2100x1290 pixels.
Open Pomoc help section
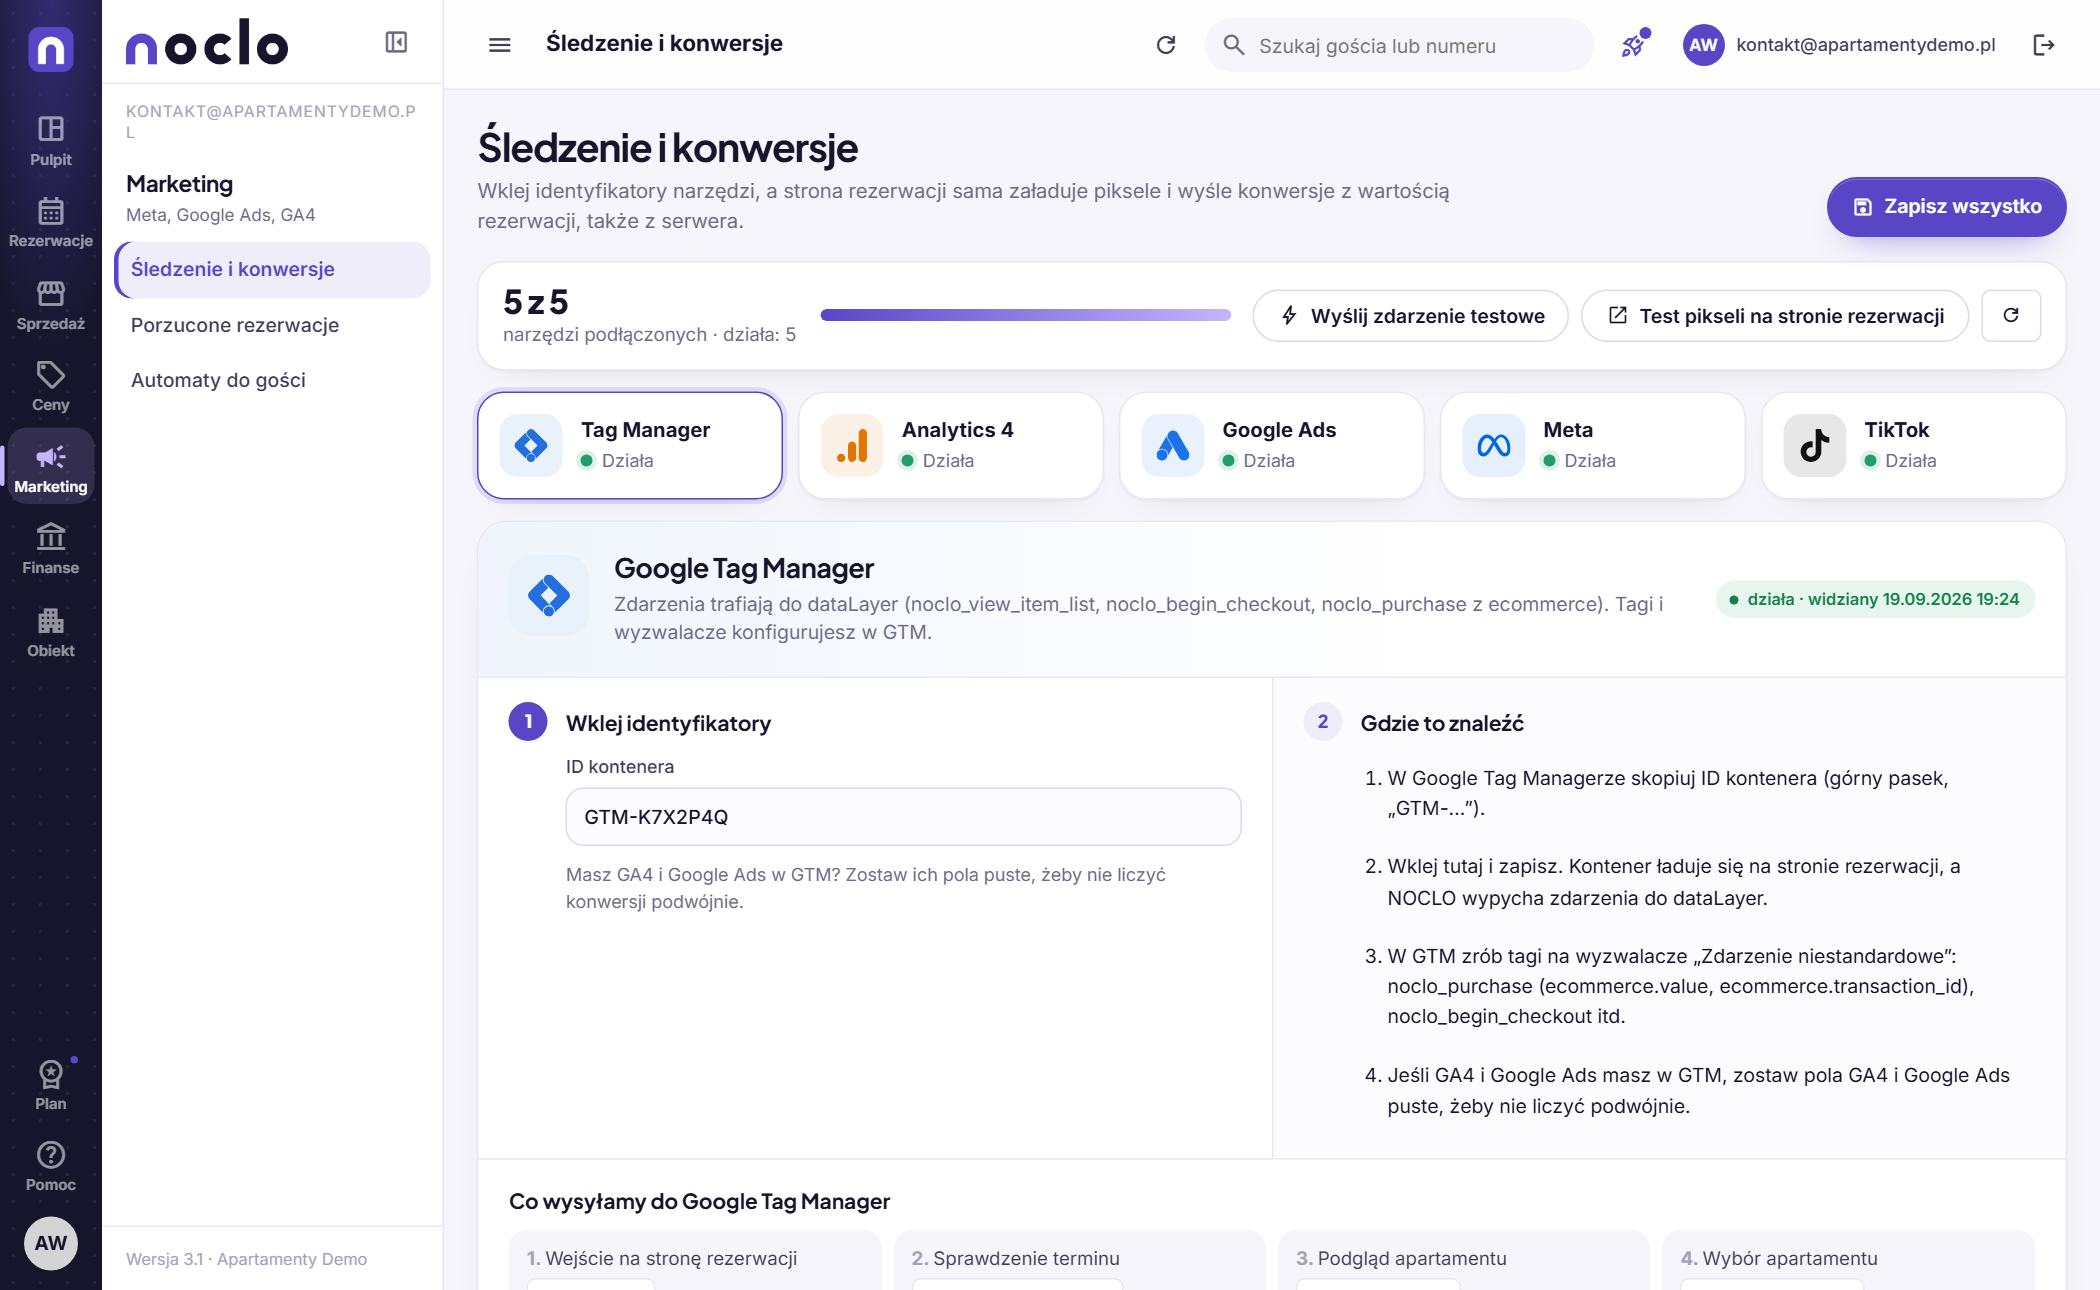(51, 1167)
